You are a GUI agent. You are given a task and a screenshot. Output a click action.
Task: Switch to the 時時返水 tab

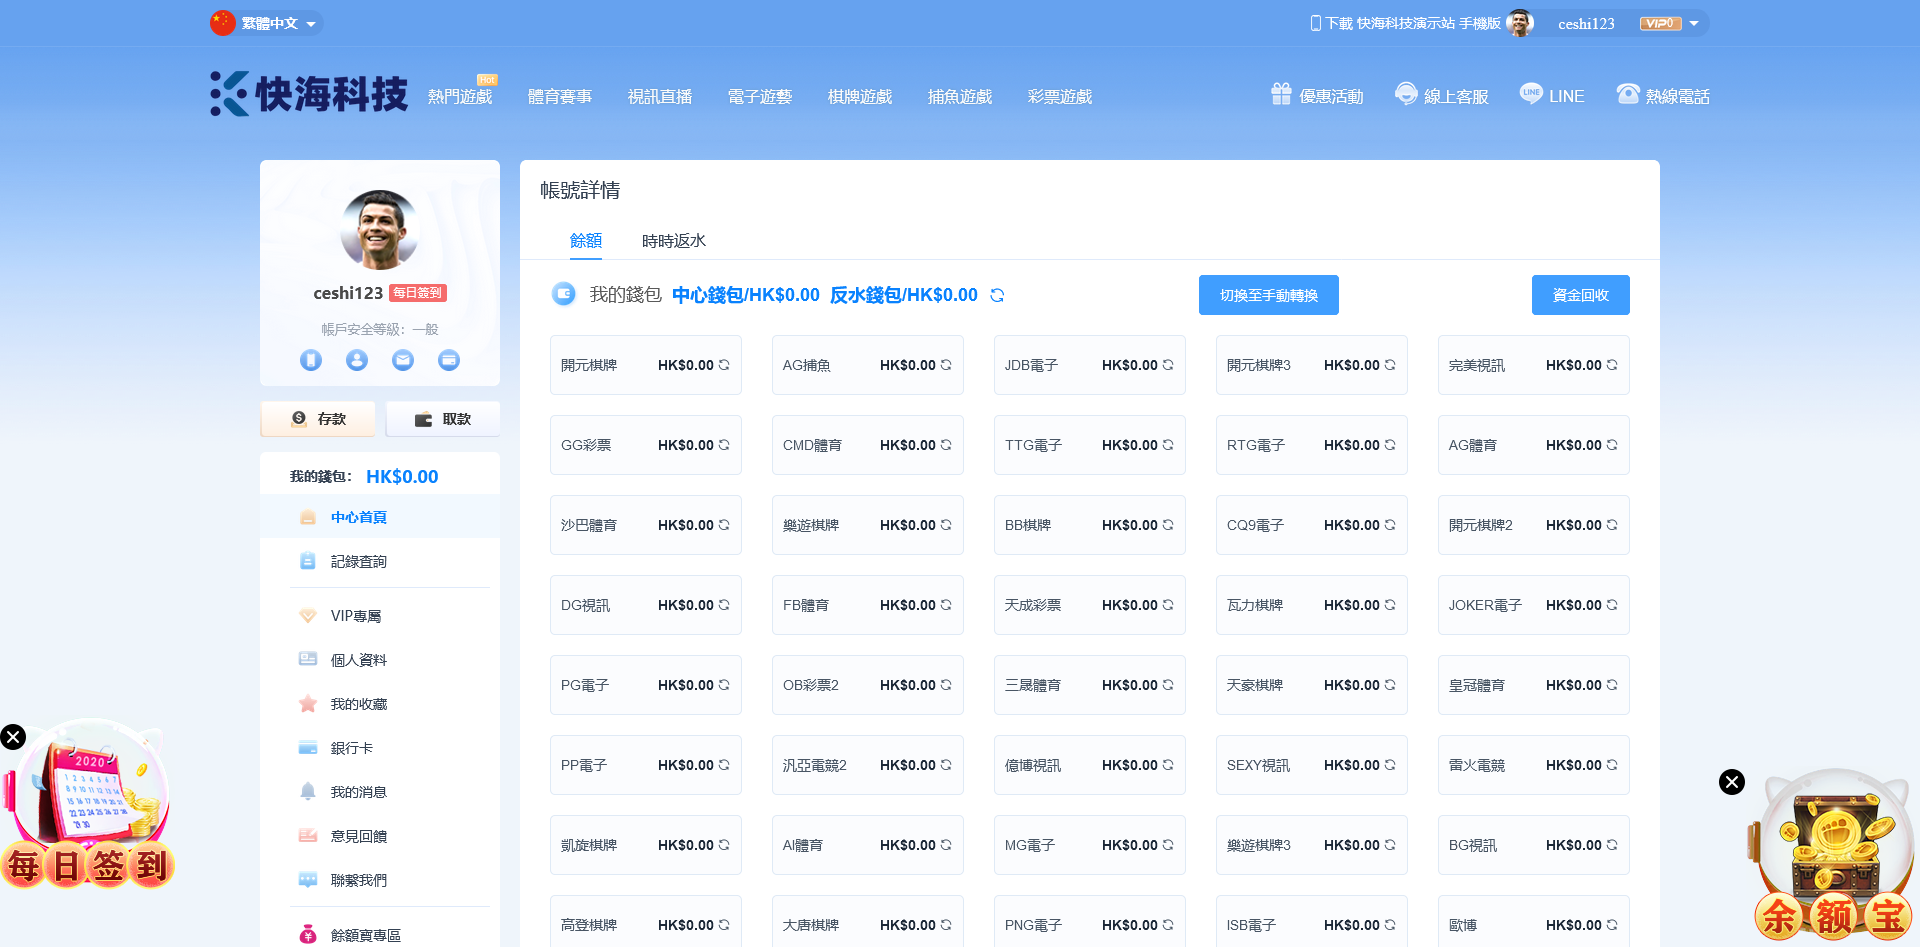tap(673, 241)
